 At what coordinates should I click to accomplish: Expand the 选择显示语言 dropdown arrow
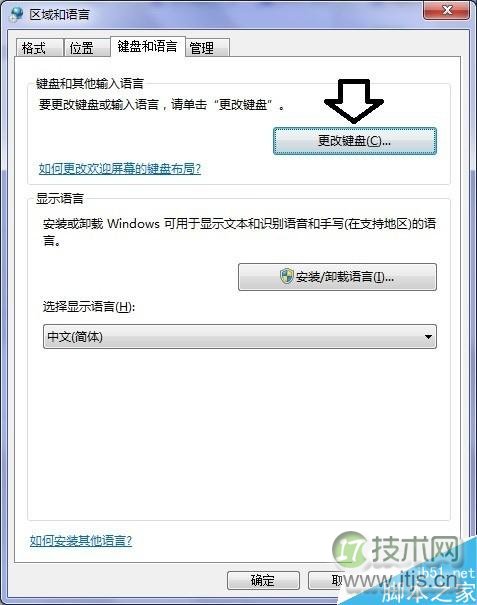tap(428, 336)
